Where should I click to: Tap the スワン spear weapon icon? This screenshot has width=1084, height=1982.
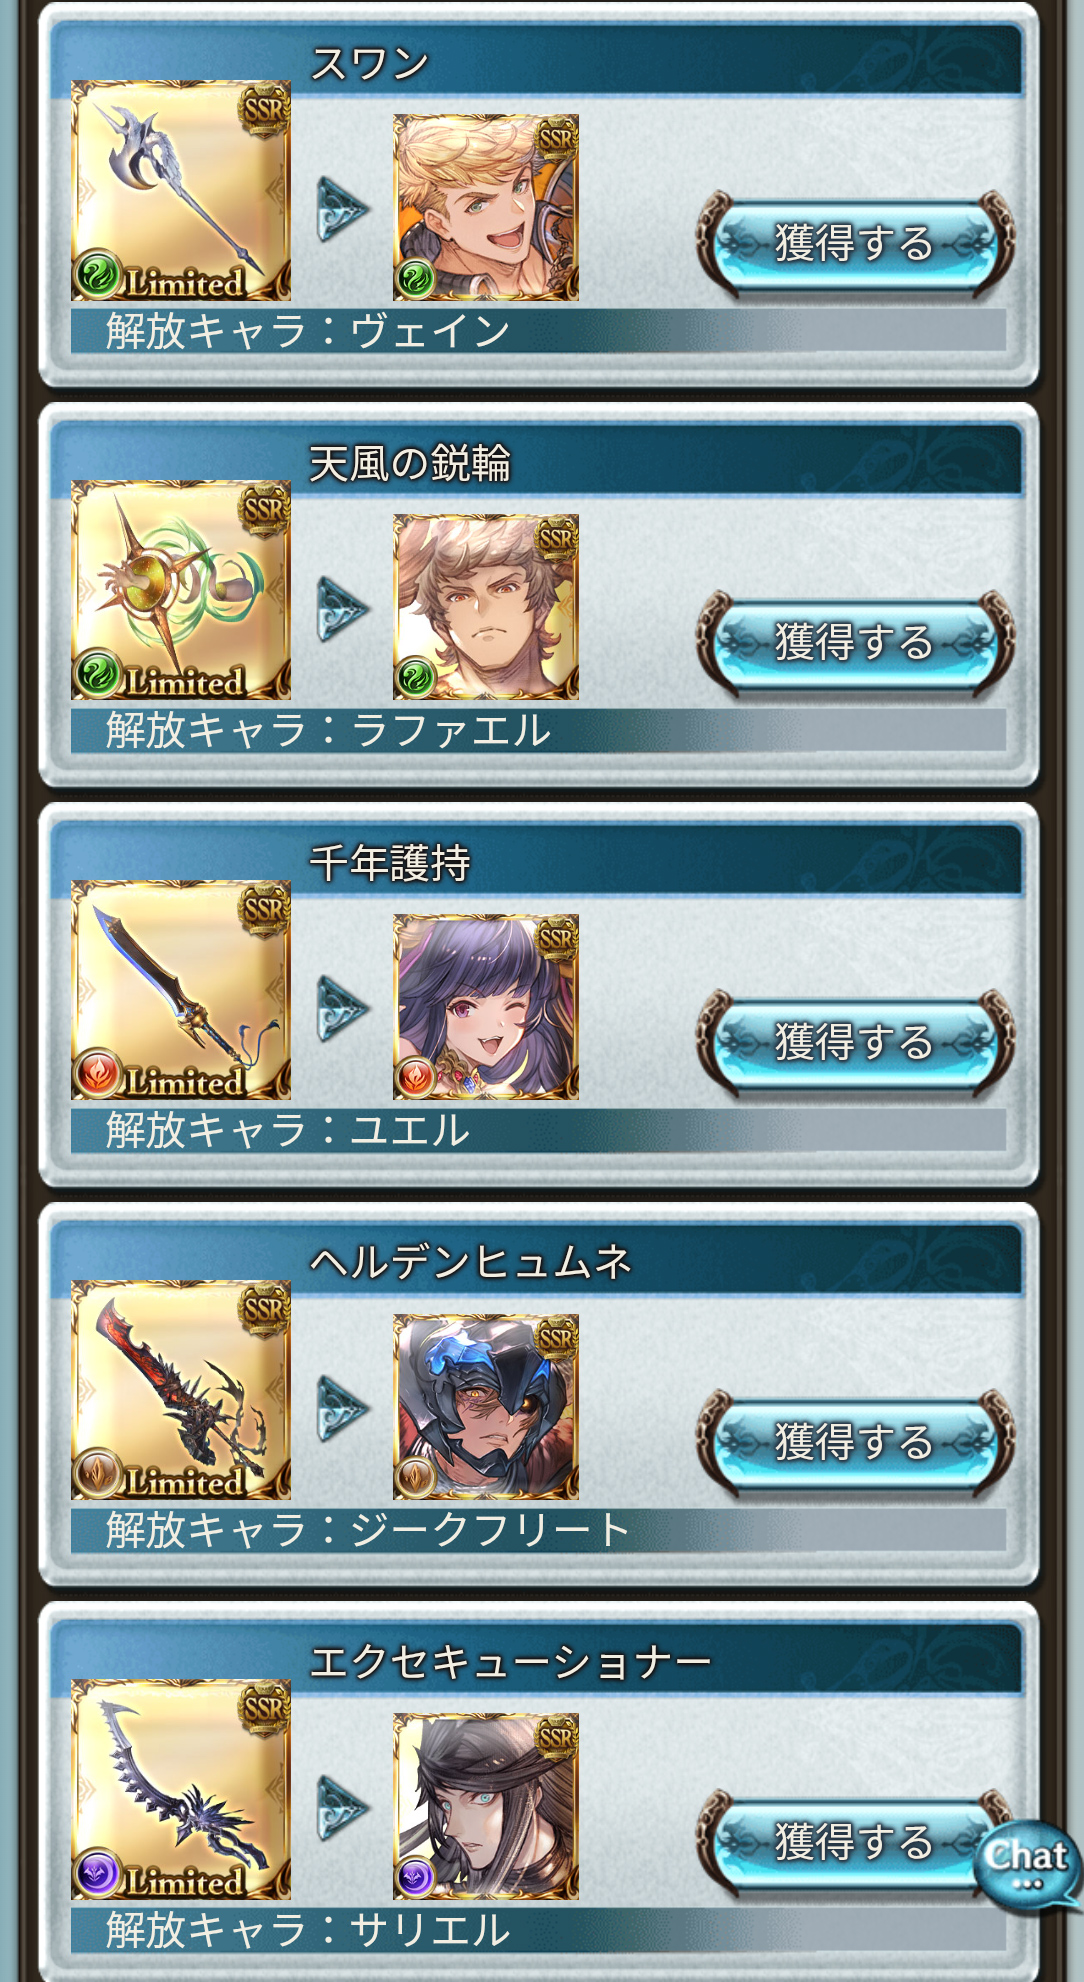point(181,191)
